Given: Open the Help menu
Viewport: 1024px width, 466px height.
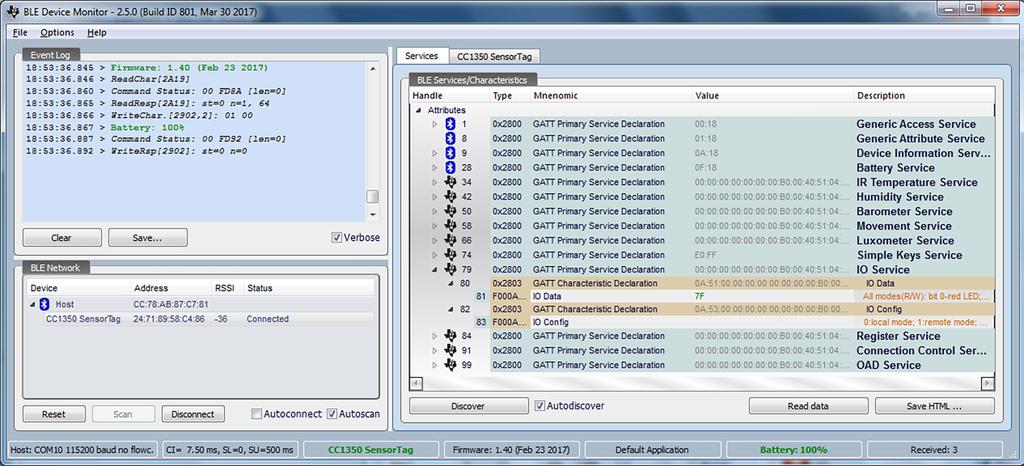Looking at the screenshot, I should (x=97, y=33).
